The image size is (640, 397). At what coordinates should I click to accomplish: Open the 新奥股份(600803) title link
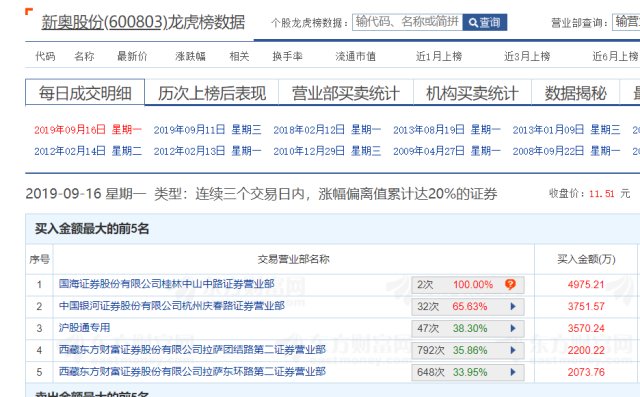(104, 22)
